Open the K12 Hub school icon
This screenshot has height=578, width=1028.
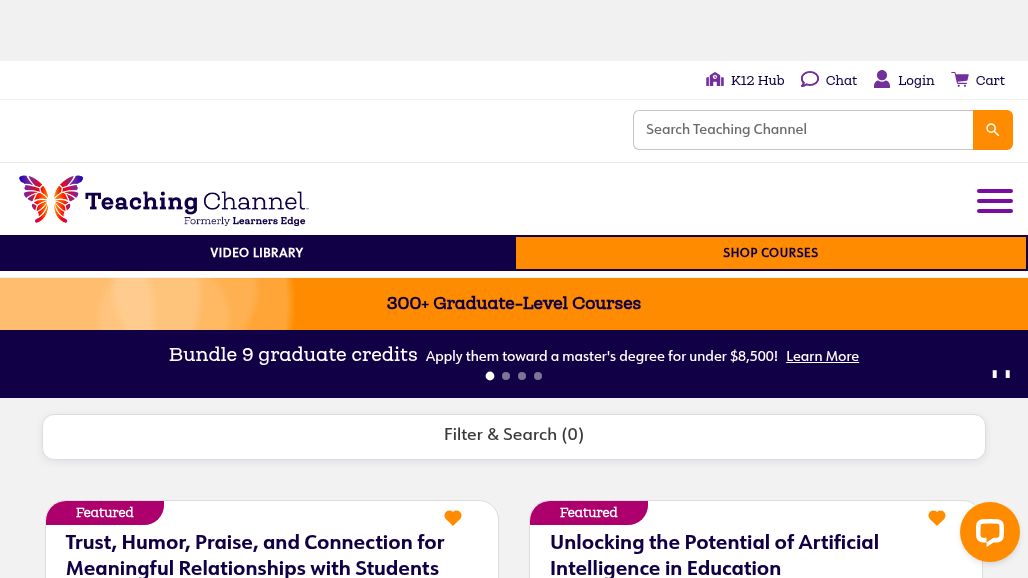[x=715, y=80]
